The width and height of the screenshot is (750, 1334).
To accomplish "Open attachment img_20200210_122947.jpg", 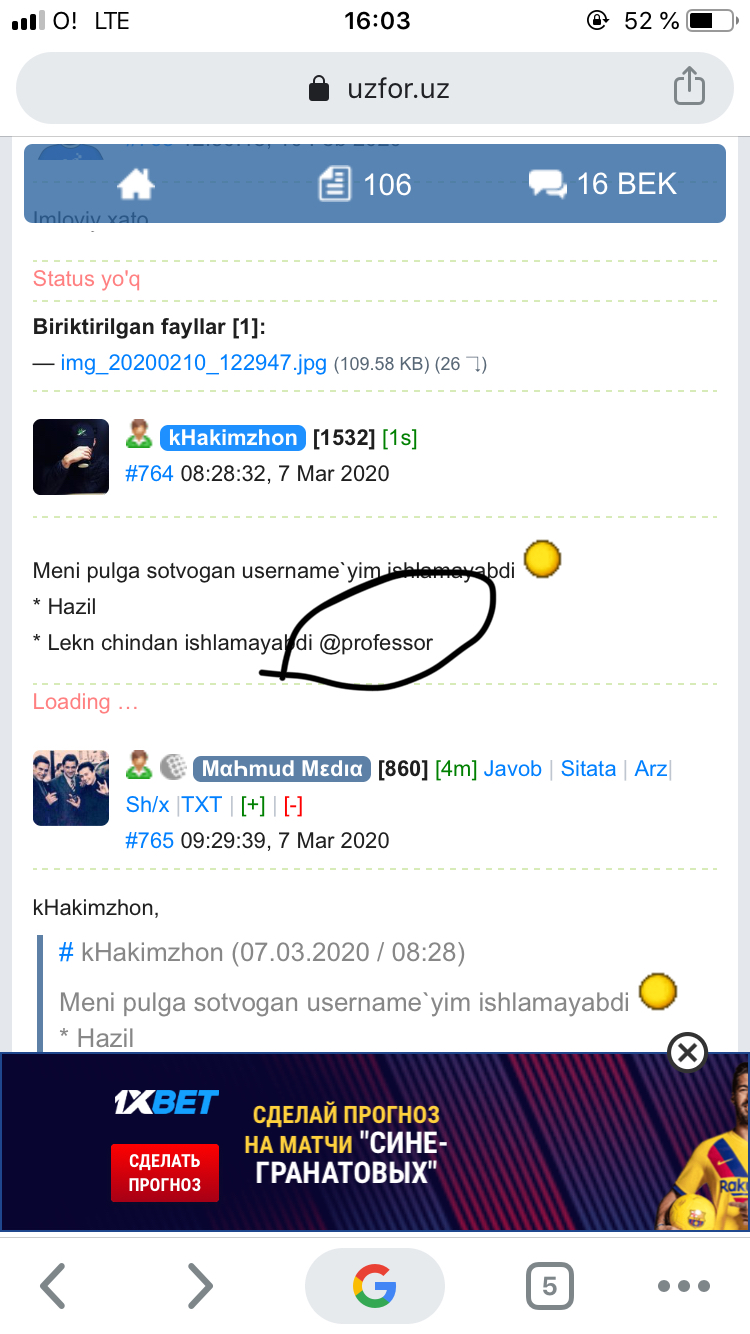I will (x=194, y=363).
